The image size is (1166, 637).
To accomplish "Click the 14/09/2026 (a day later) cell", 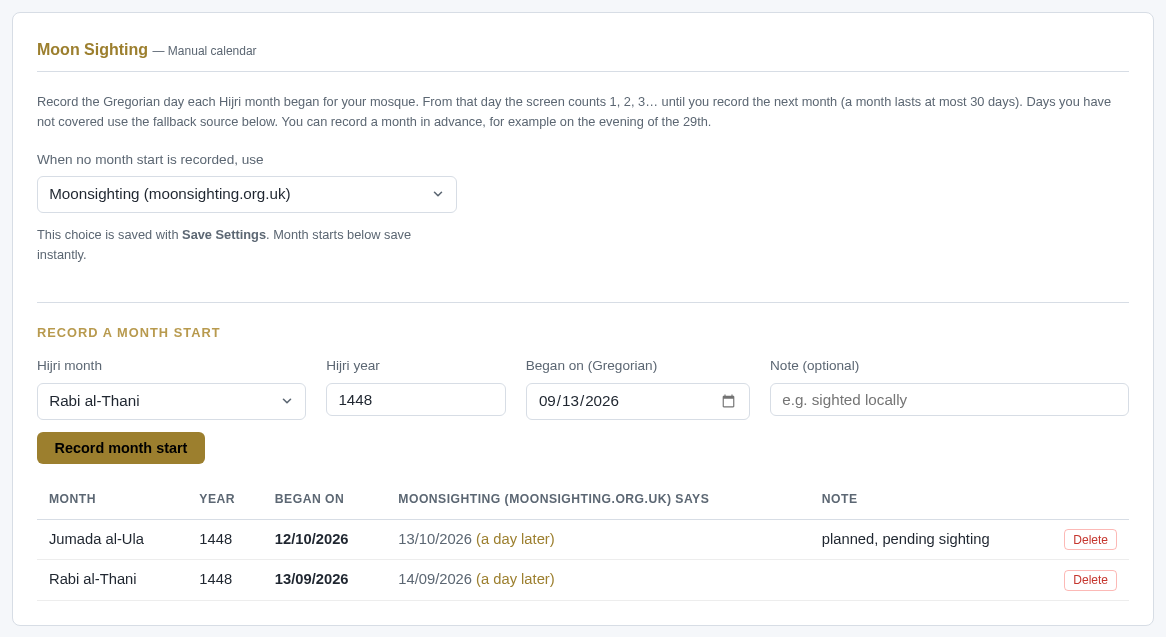I will [x=477, y=580].
